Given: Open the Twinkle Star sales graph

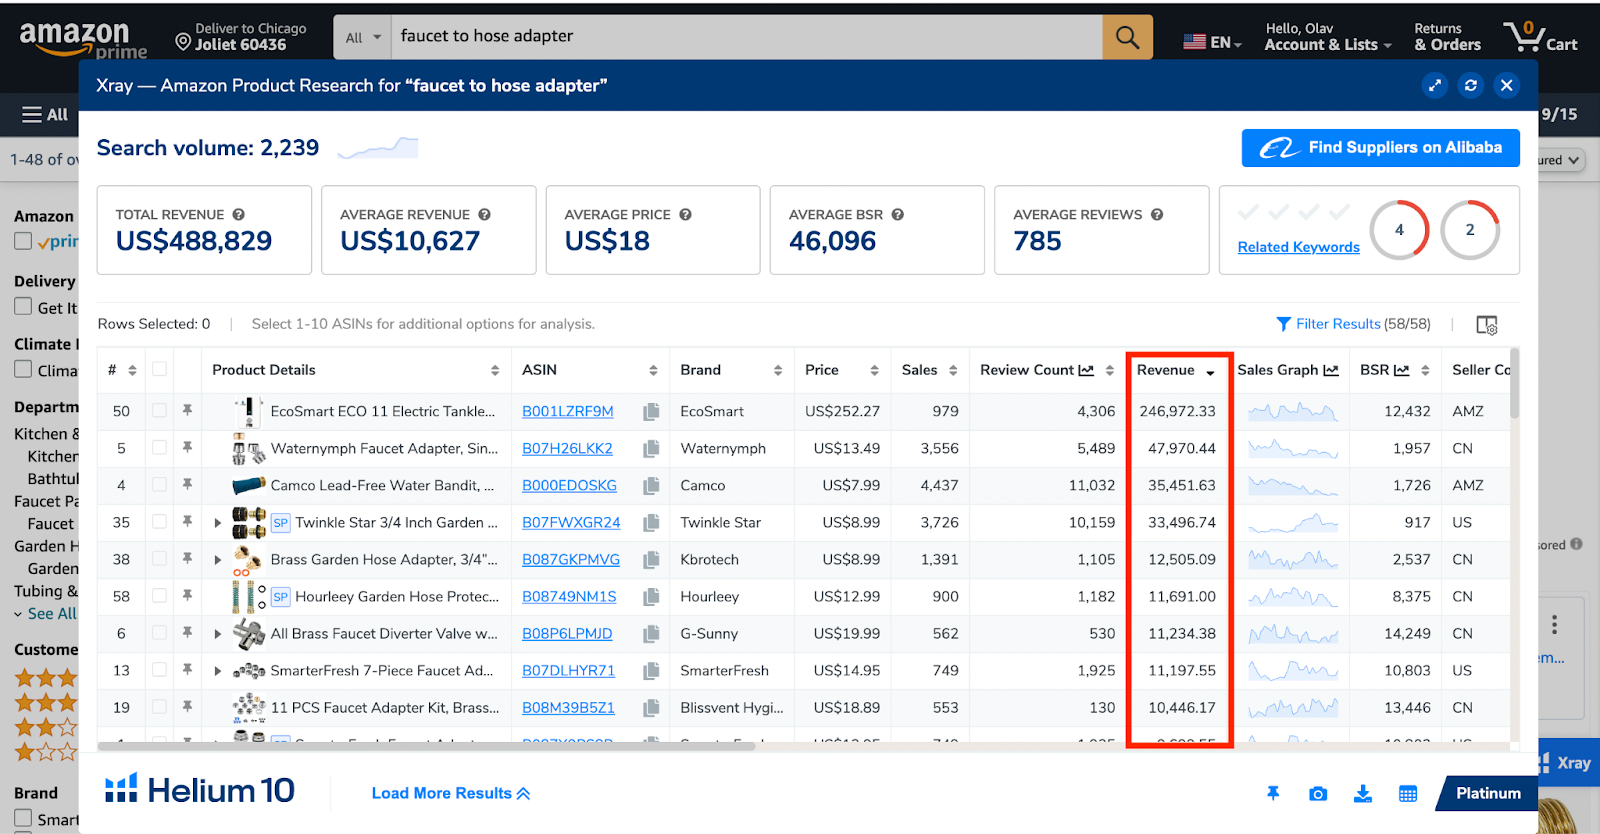Looking at the screenshot, I should [x=1292, y=522].
